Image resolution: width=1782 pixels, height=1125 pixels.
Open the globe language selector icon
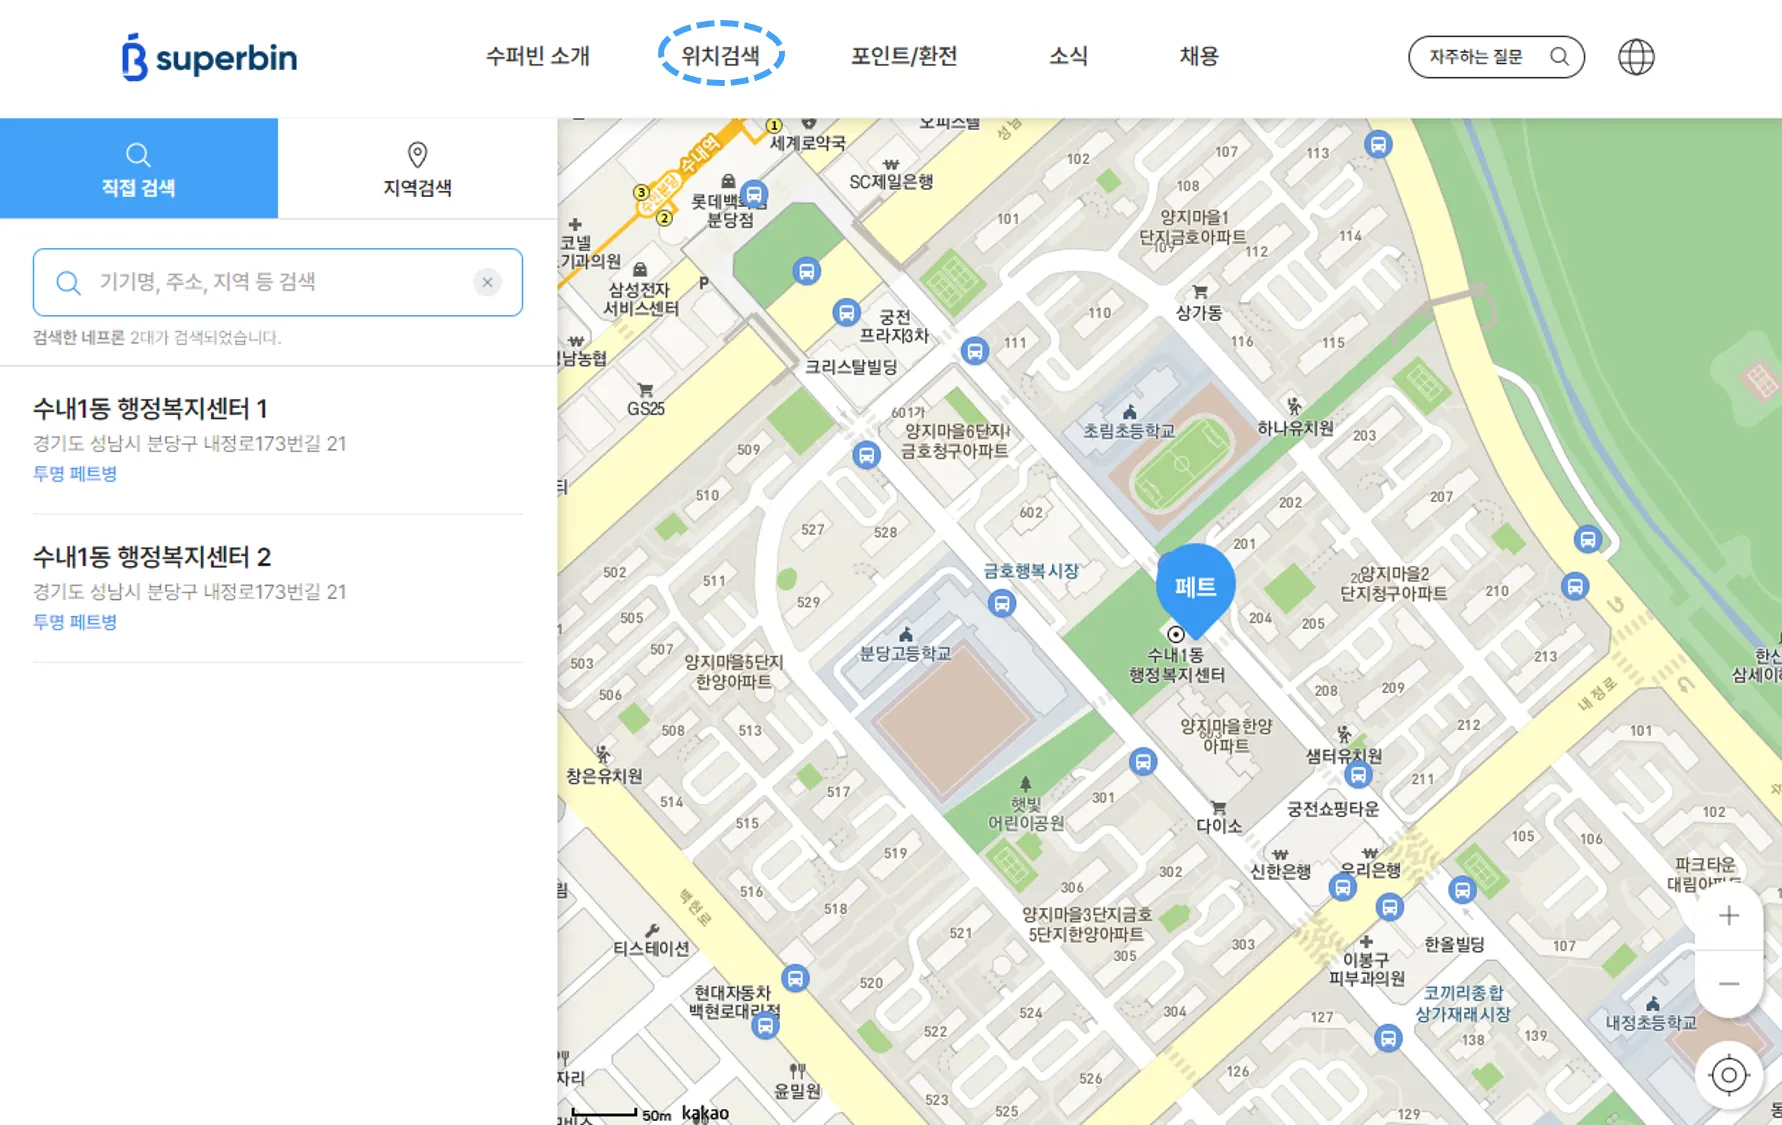pyautogui.click(x=1637, y=56)
